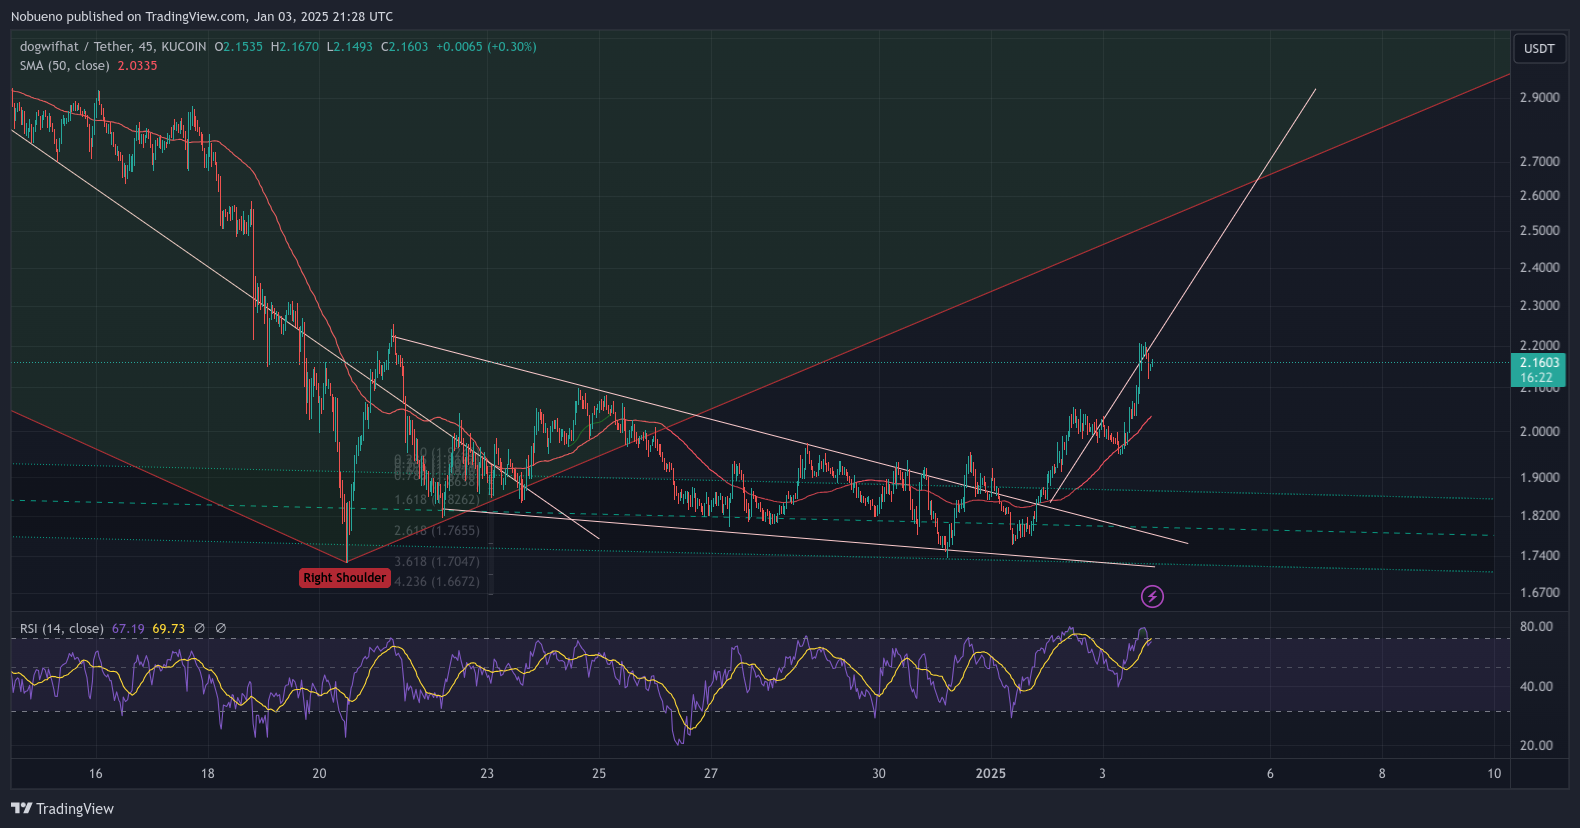Click the USDT currency button
Image resolution: width=1580 pixels, height=828 pixels.
tap(1539, 48)
